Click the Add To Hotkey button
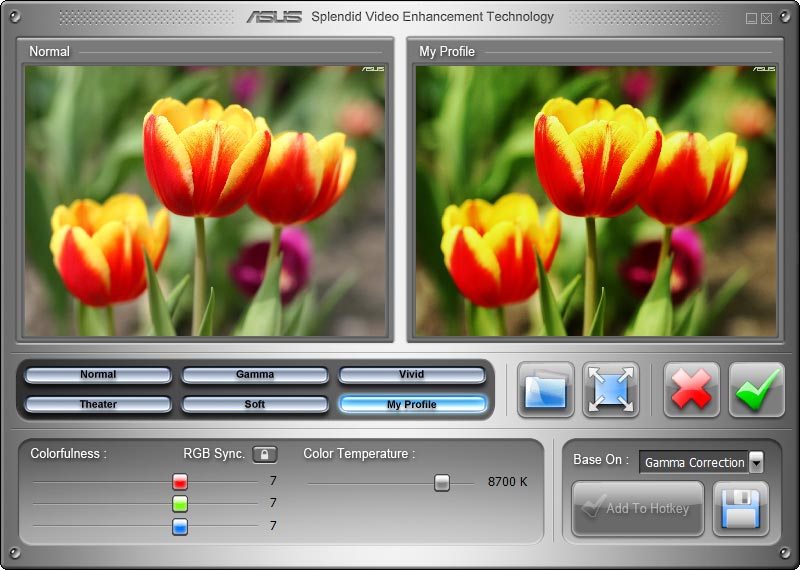The width and height of the screenshot is (800, 570). 638,509
